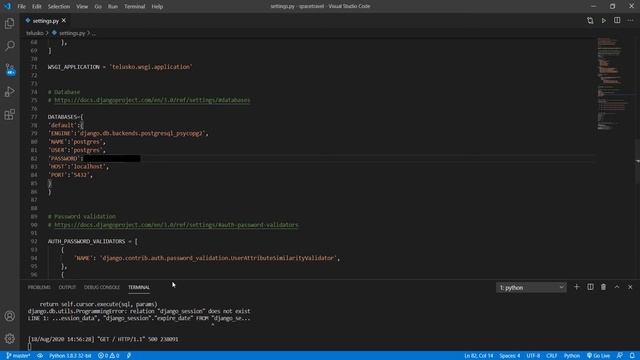The height and width of the screenshot is (360, 640).
Task: Click the UTF-8 encoding indicator
Action: pyautogui.click(x=533, y=356)
